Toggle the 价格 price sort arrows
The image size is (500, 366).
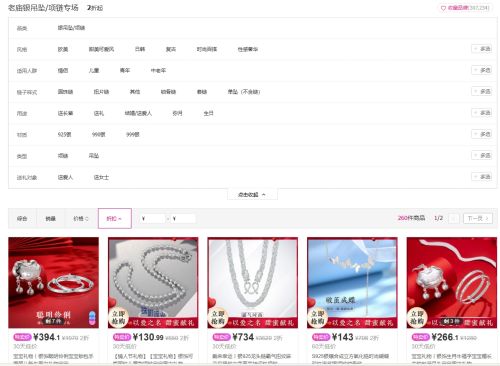click(81, 219)
